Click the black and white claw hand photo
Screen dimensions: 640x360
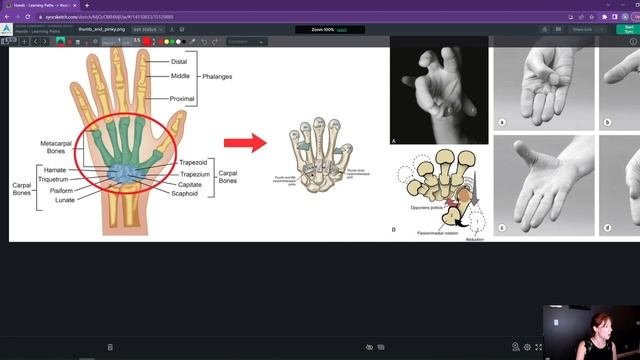coord(439,90)
